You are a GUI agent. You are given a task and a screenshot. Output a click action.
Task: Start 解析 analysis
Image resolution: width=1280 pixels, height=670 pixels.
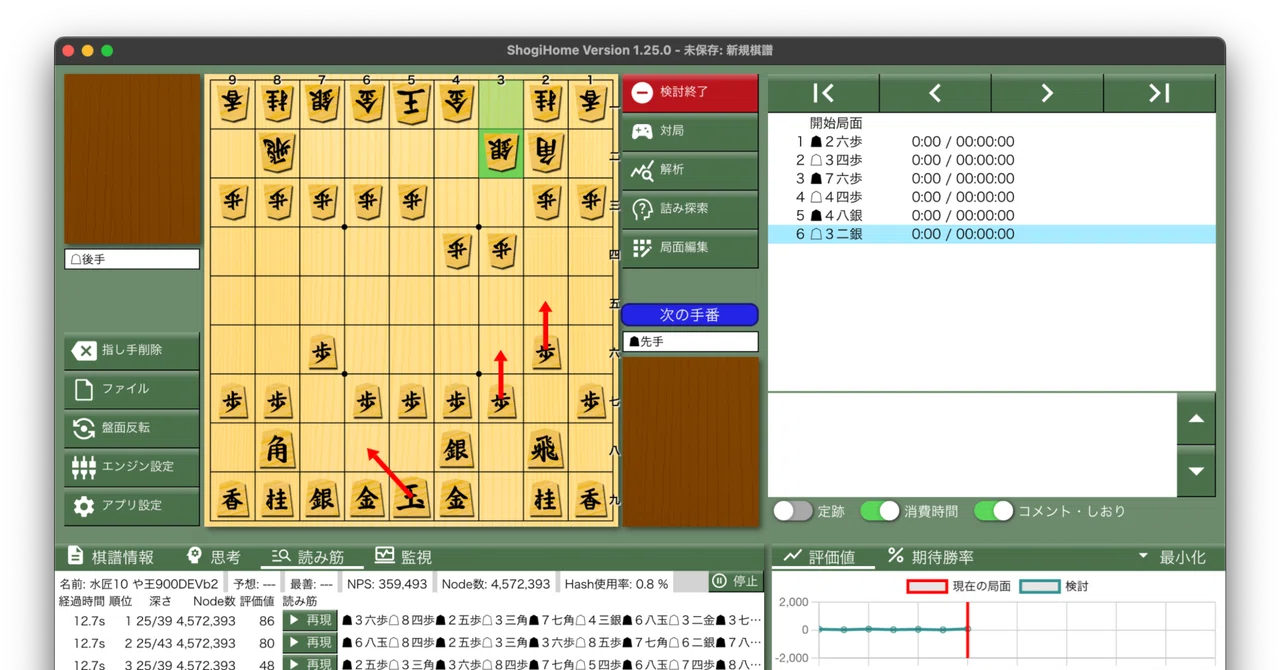(x=690, y=170)
